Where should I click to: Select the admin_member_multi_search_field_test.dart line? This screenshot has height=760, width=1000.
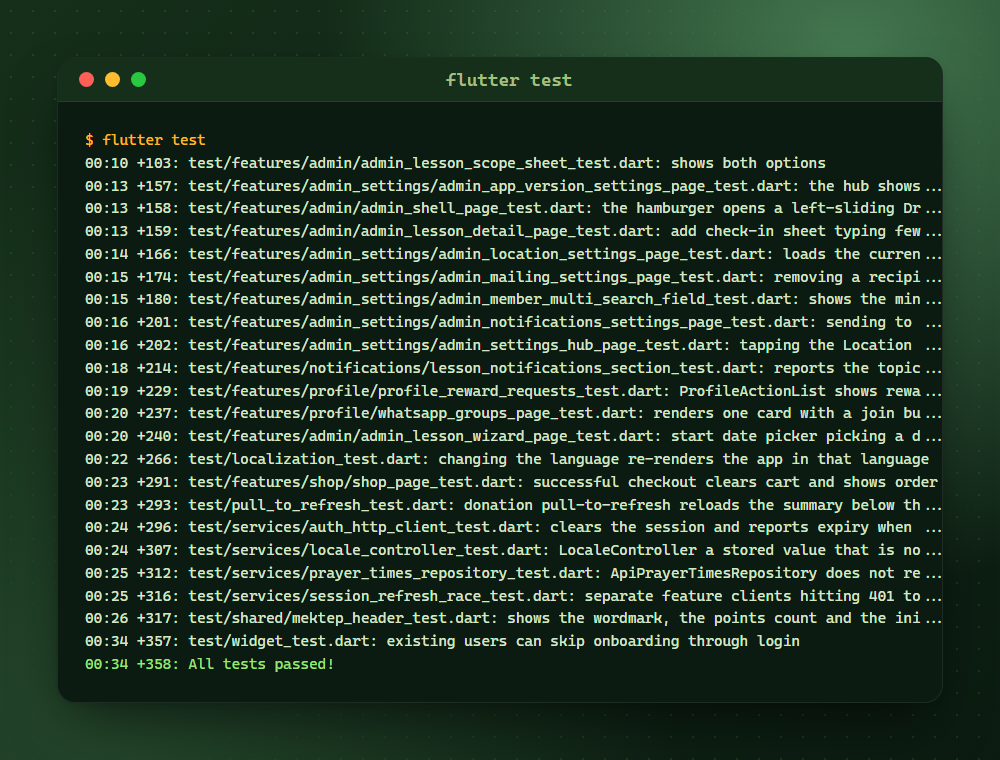(513, 300)
